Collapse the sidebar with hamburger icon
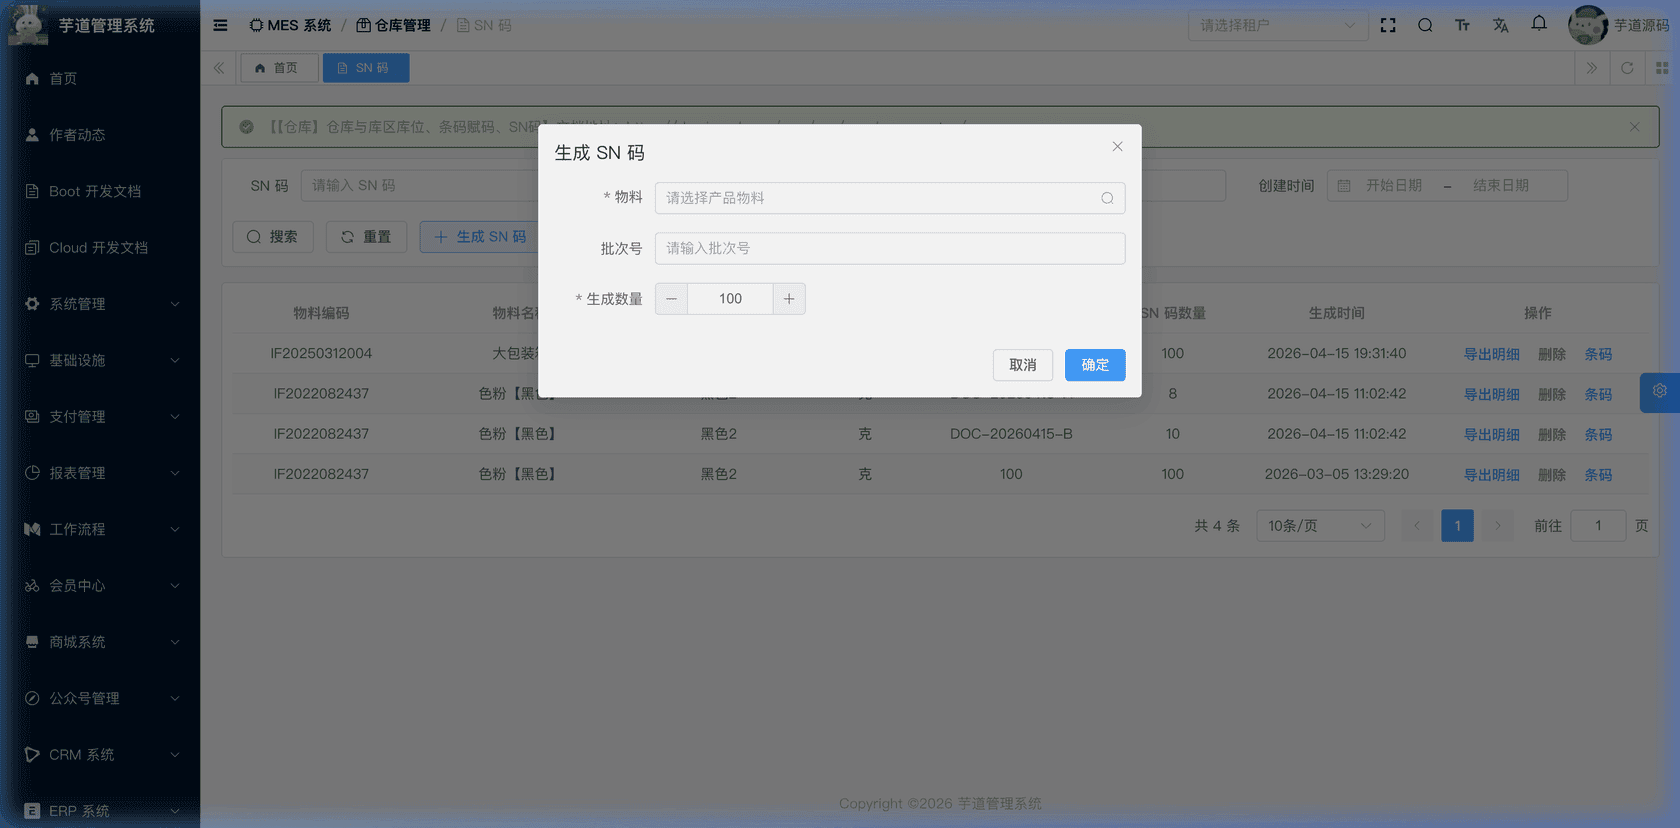 click(220, 25)
